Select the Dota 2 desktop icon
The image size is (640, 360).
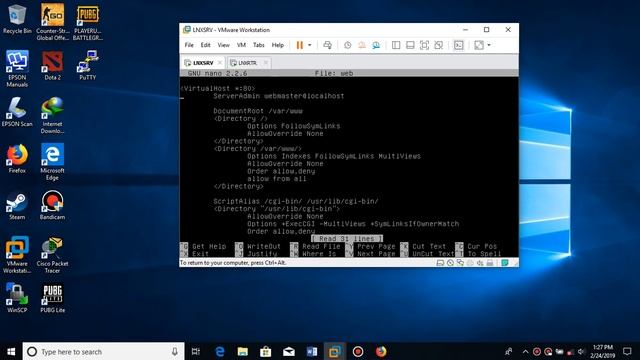[x=52, y=65]
